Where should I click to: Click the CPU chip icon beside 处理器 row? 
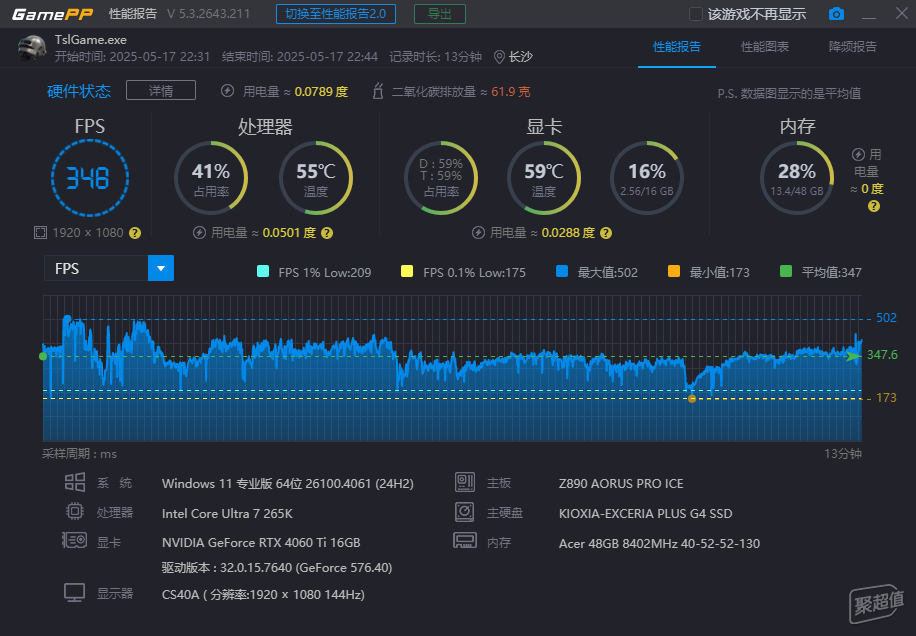coord(75,512)
